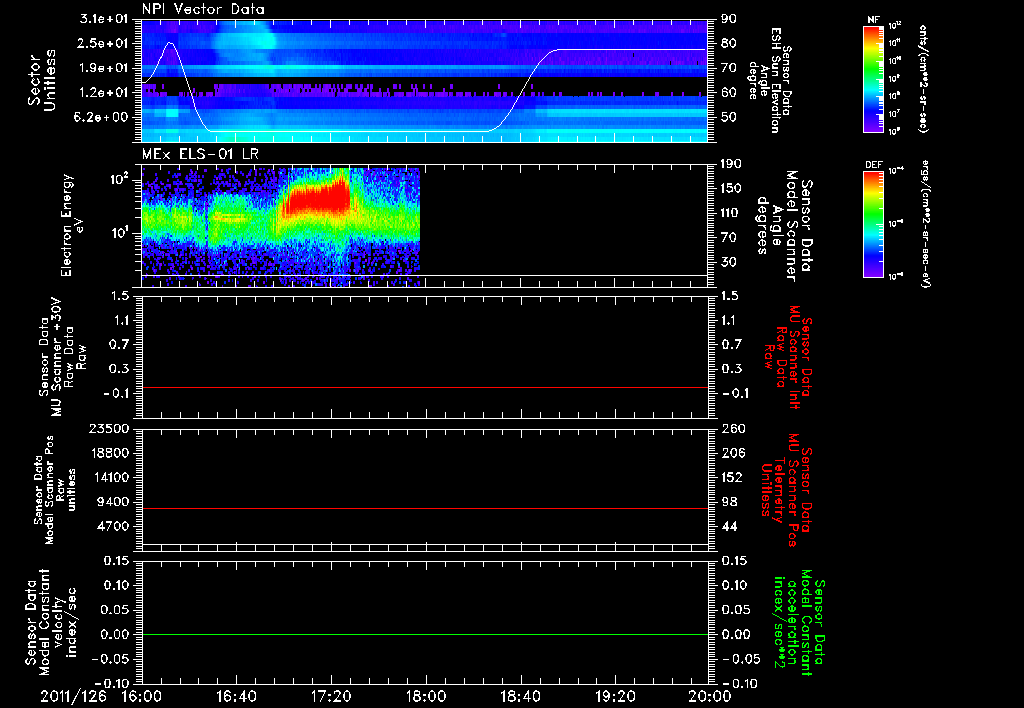Screen dimensions: 1024x708
Task: Click the 16:00 time axis label
Action: click(x=142, y=696)
